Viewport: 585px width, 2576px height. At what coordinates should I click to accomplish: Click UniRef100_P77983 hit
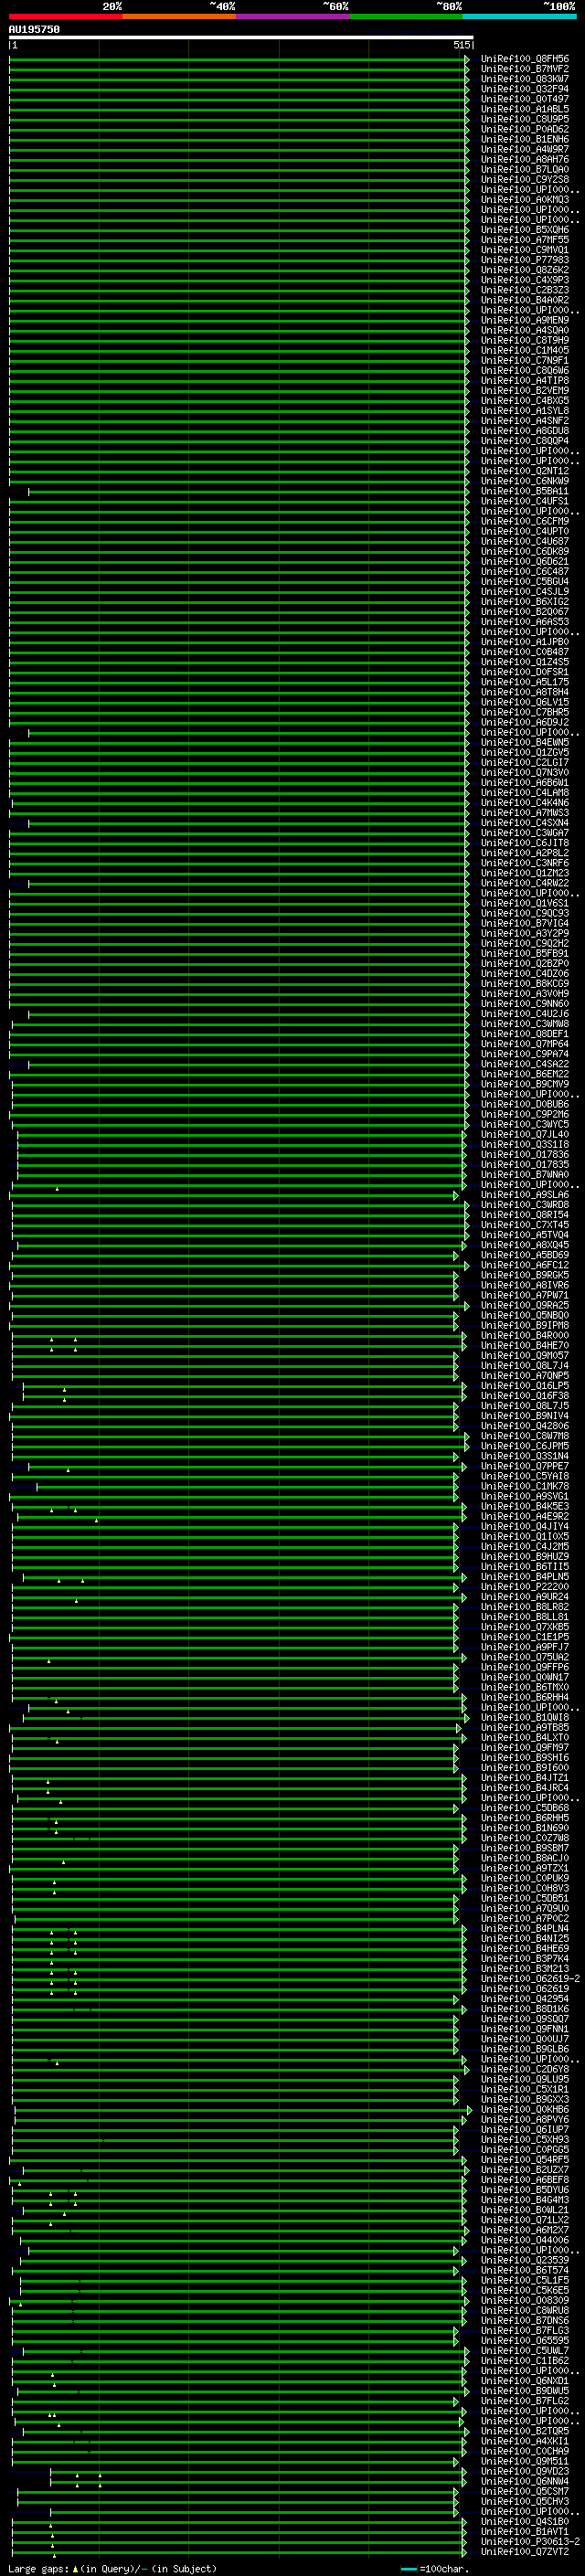click(525, 260)
